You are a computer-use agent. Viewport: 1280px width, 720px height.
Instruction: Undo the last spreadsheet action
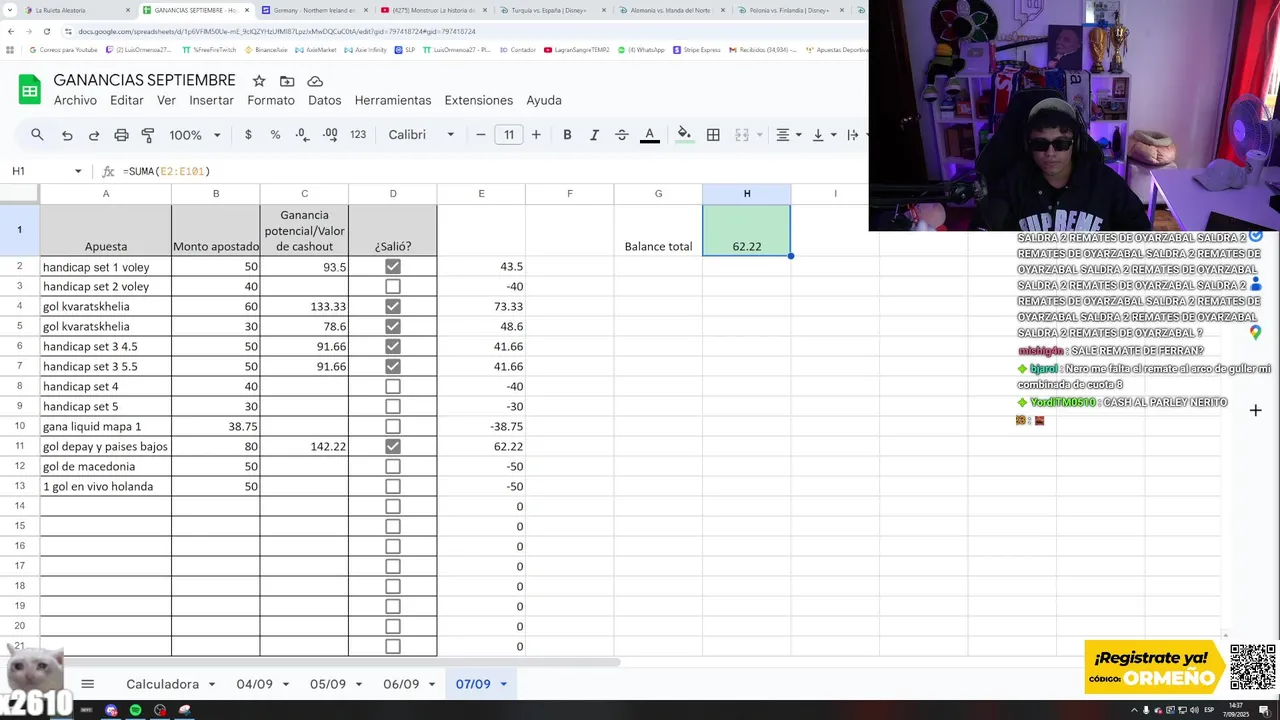click(67, 135)
